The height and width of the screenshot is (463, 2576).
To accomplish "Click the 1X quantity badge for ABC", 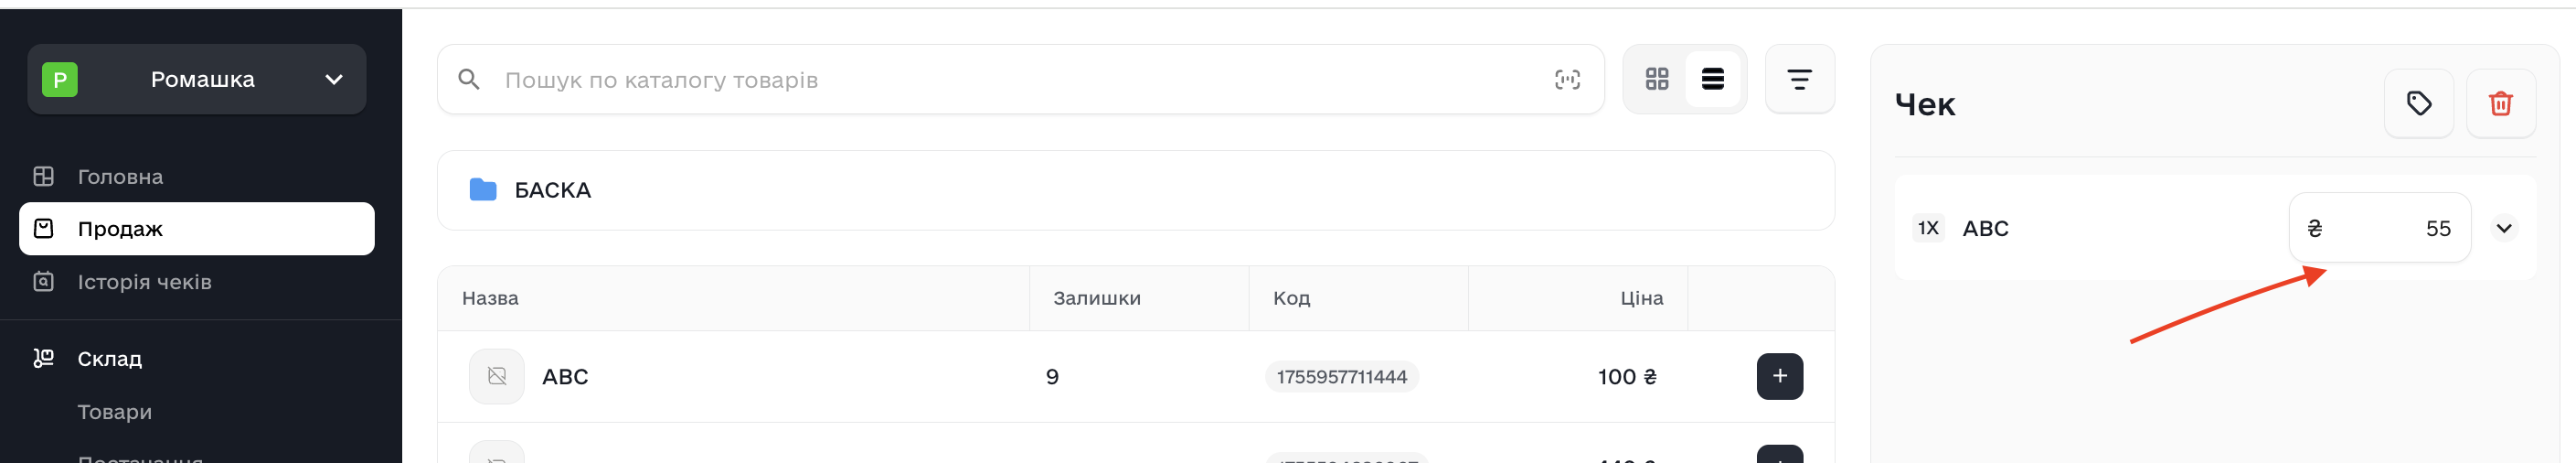I will point(1927,228).
